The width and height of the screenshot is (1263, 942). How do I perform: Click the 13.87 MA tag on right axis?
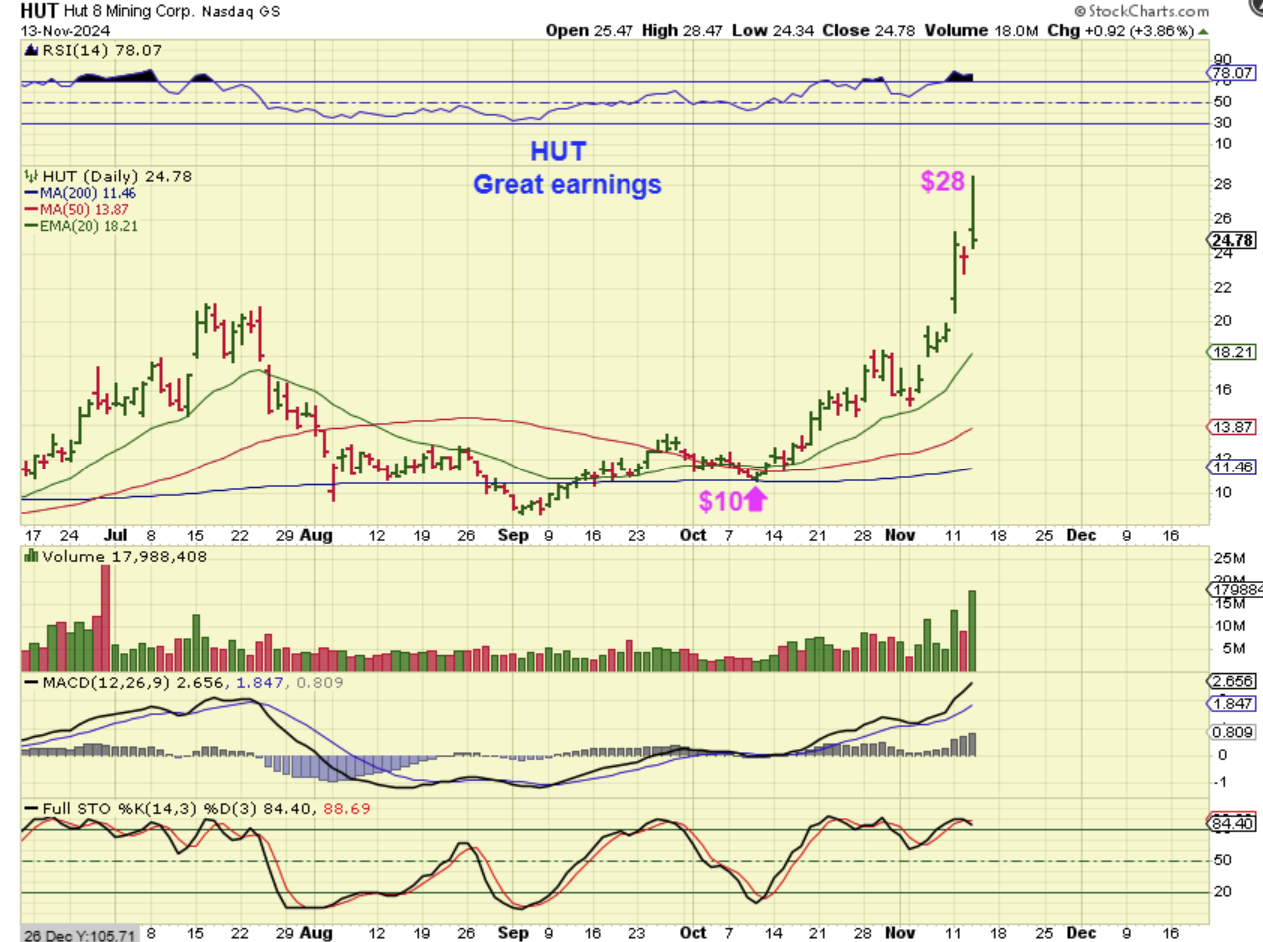coord(1231,426)
